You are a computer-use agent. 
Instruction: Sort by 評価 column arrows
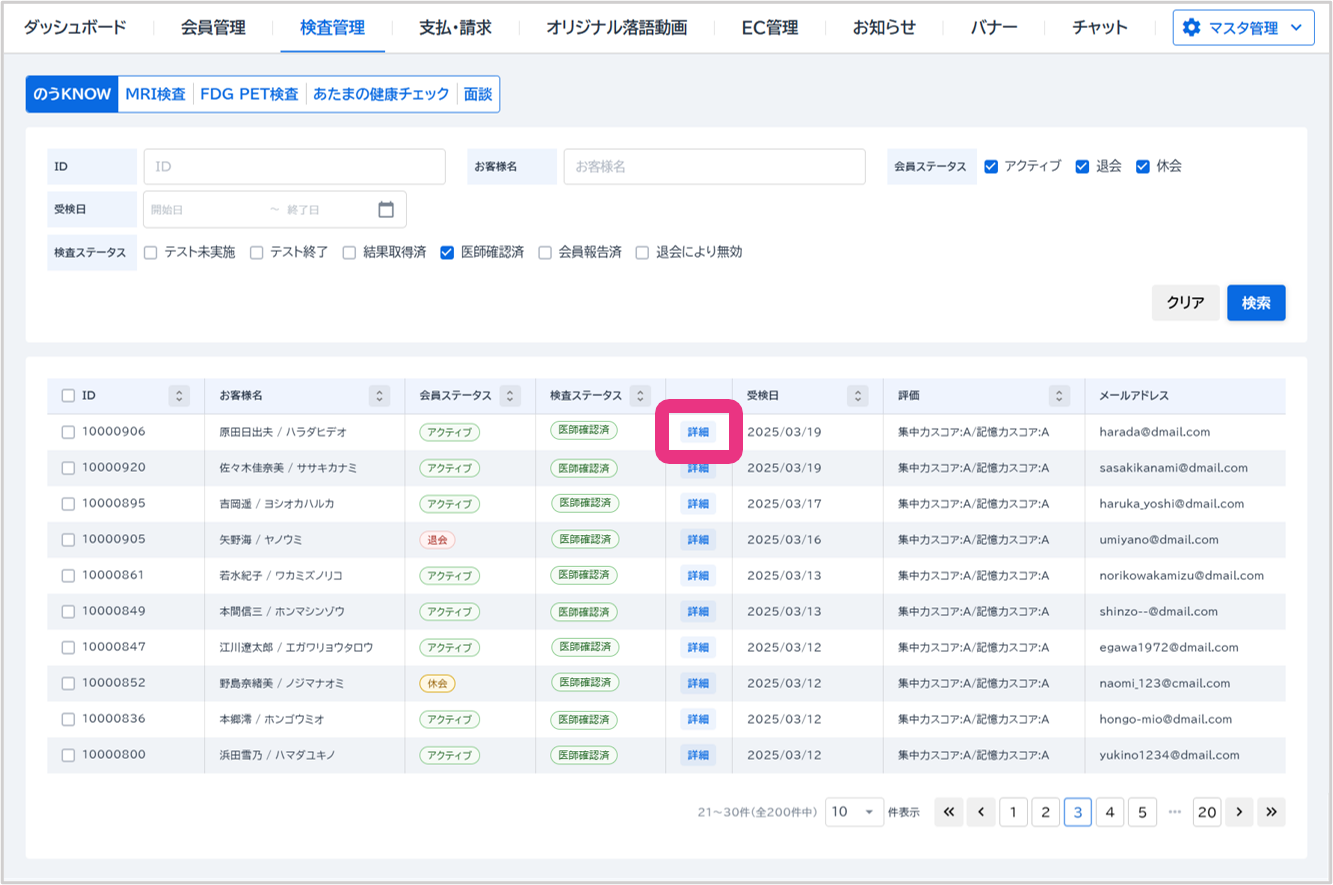(x=1059, y=396)
